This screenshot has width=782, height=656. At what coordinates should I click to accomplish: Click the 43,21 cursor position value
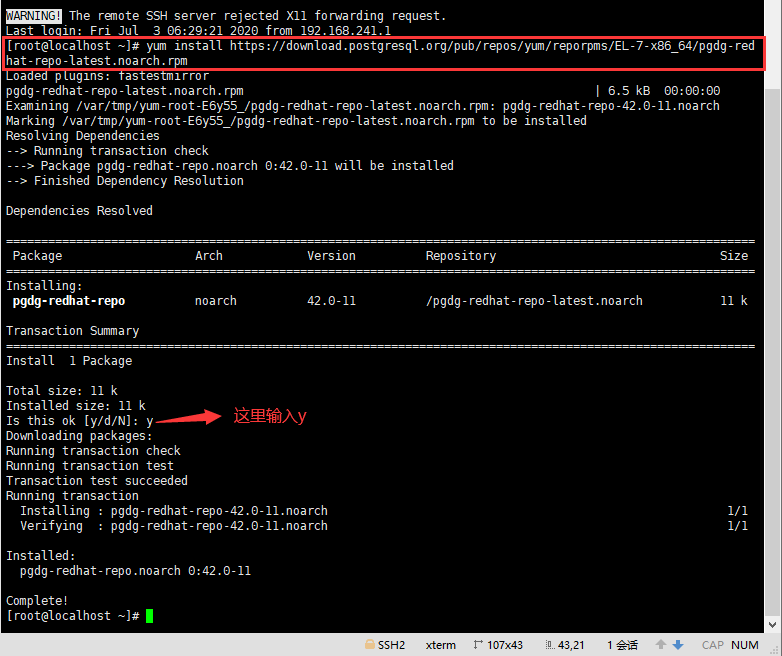571,645
